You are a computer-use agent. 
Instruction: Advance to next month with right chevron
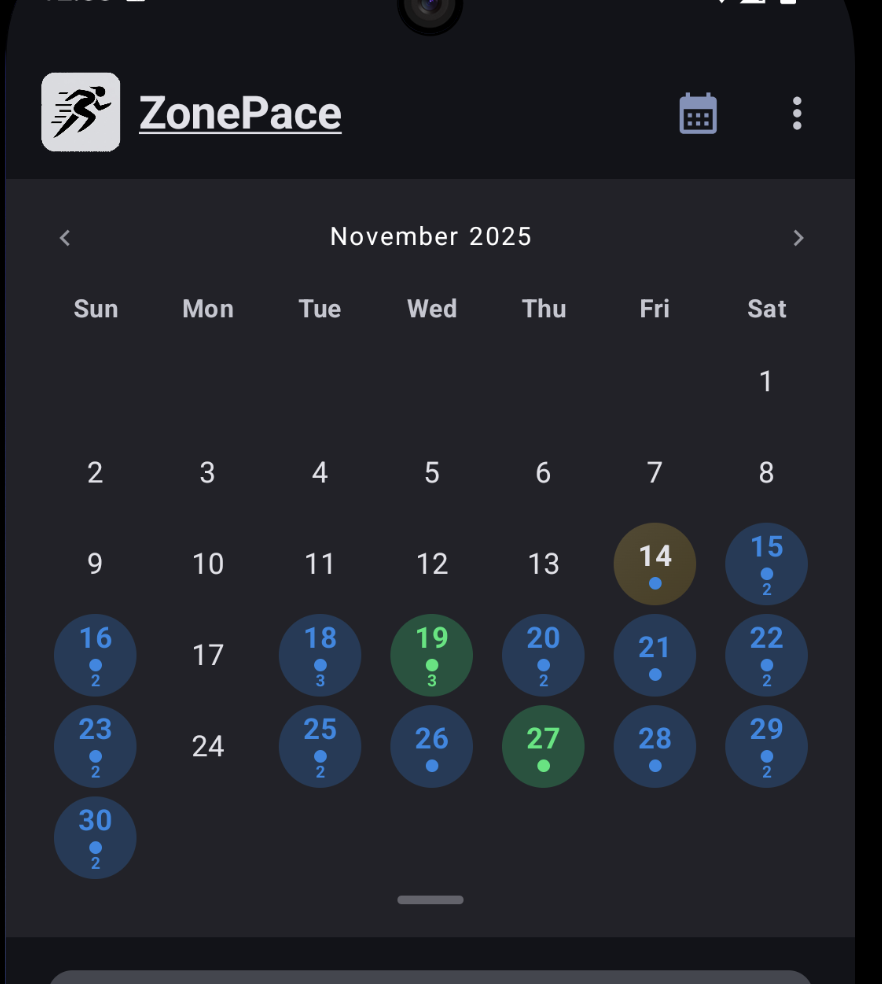(798, 238)
